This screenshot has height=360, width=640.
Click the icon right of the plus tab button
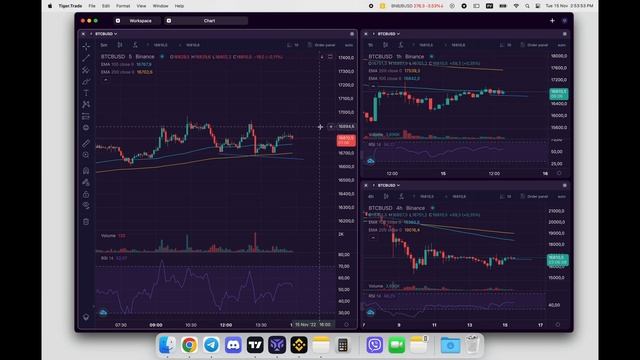point(565,20)
